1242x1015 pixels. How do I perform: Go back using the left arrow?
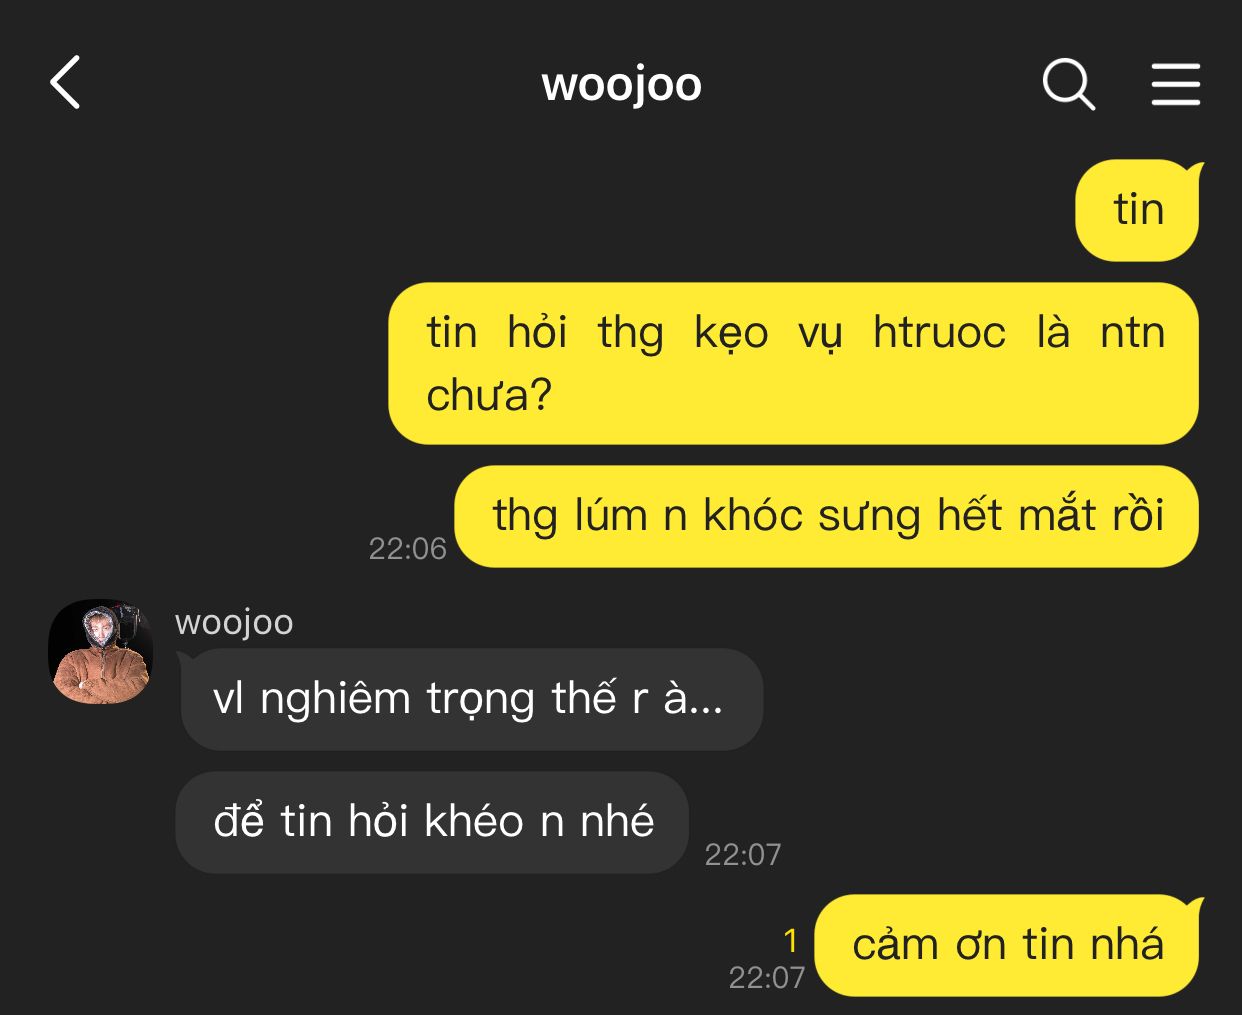click(65, 82)
